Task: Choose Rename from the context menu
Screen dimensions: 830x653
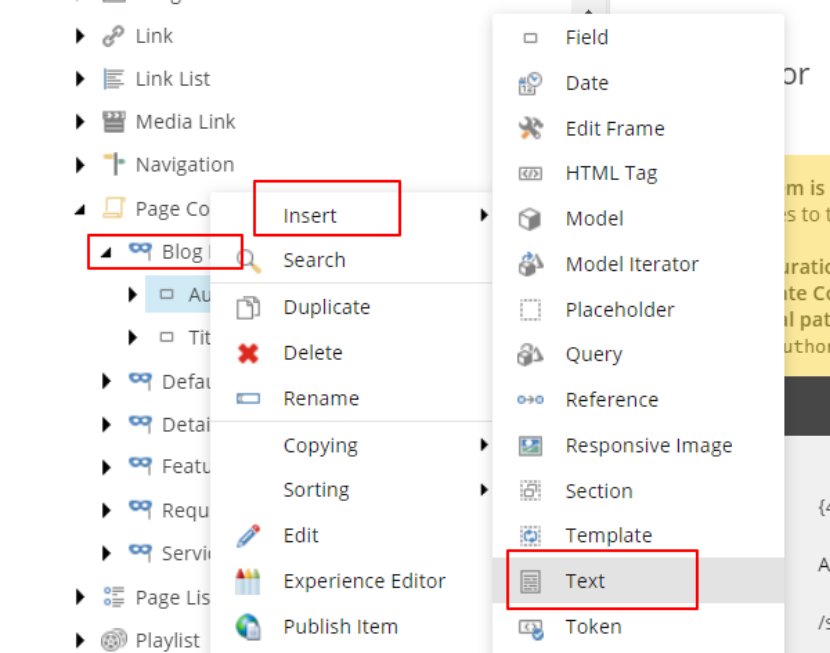Action: pyautogui.click(x=351, y=398)
